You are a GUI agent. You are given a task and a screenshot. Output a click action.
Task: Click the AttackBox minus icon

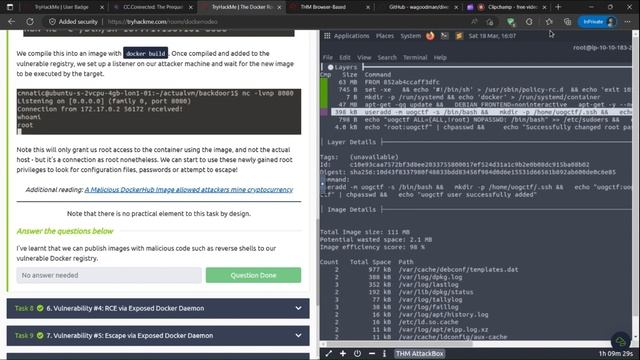click(x=372, y=353)
